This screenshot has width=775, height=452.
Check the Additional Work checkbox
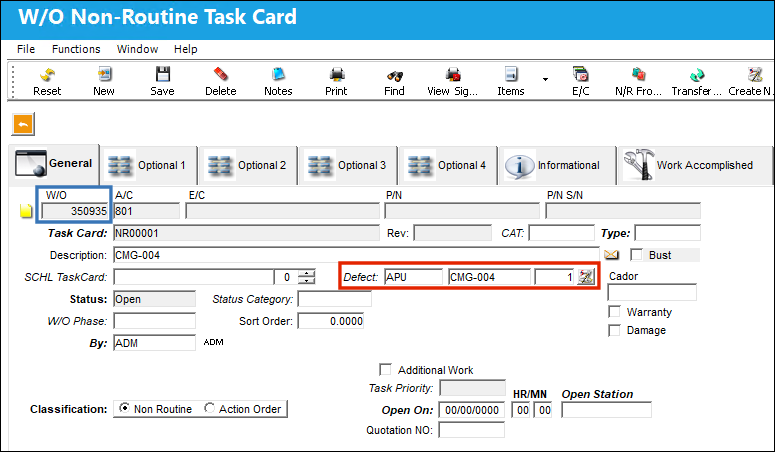tap(385, 369)
